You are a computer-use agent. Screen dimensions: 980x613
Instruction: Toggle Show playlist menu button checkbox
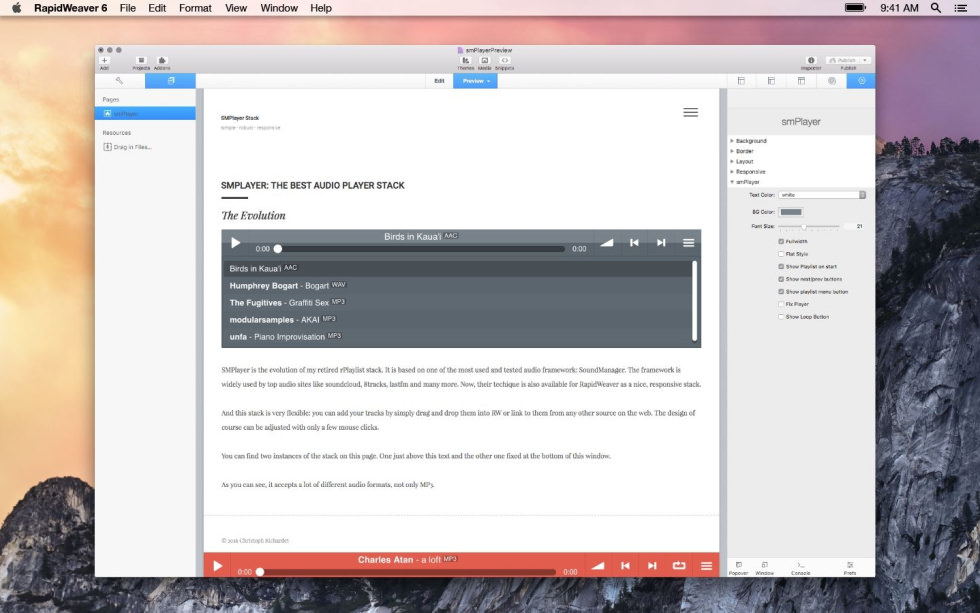tap(781, 291)
